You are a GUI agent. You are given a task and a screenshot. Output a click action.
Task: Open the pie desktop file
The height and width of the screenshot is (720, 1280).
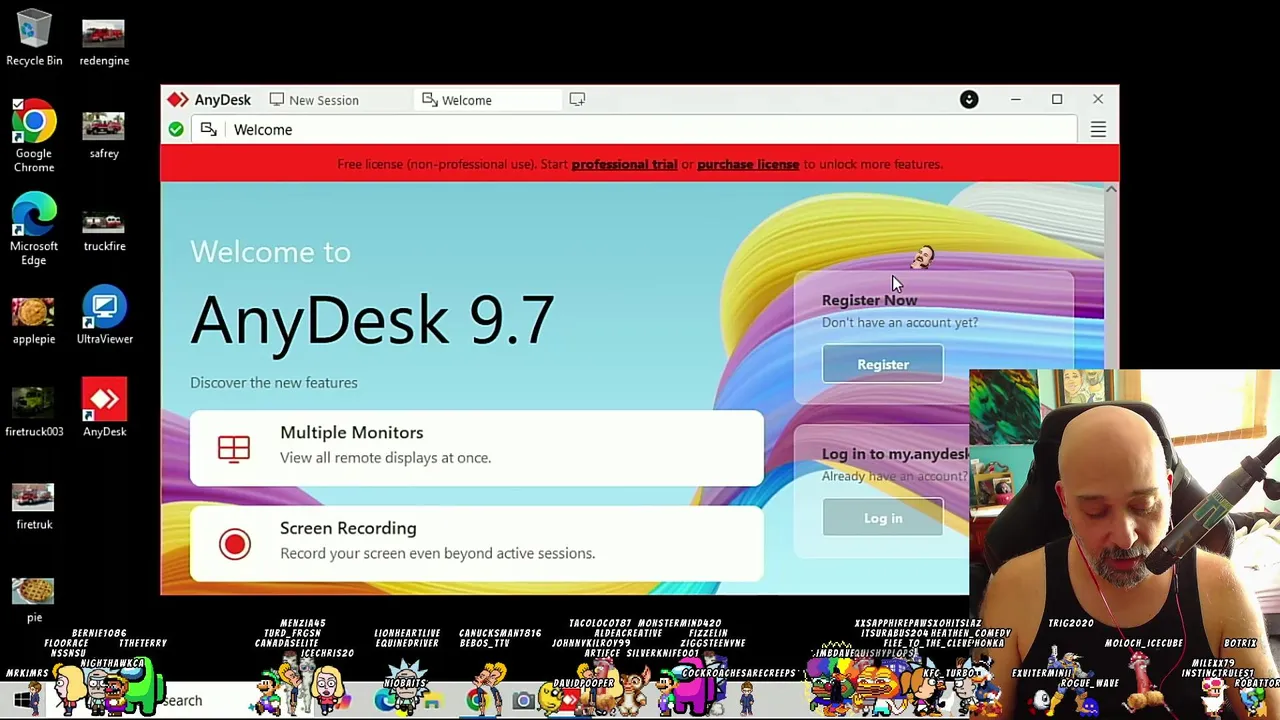tap(34, 598)
